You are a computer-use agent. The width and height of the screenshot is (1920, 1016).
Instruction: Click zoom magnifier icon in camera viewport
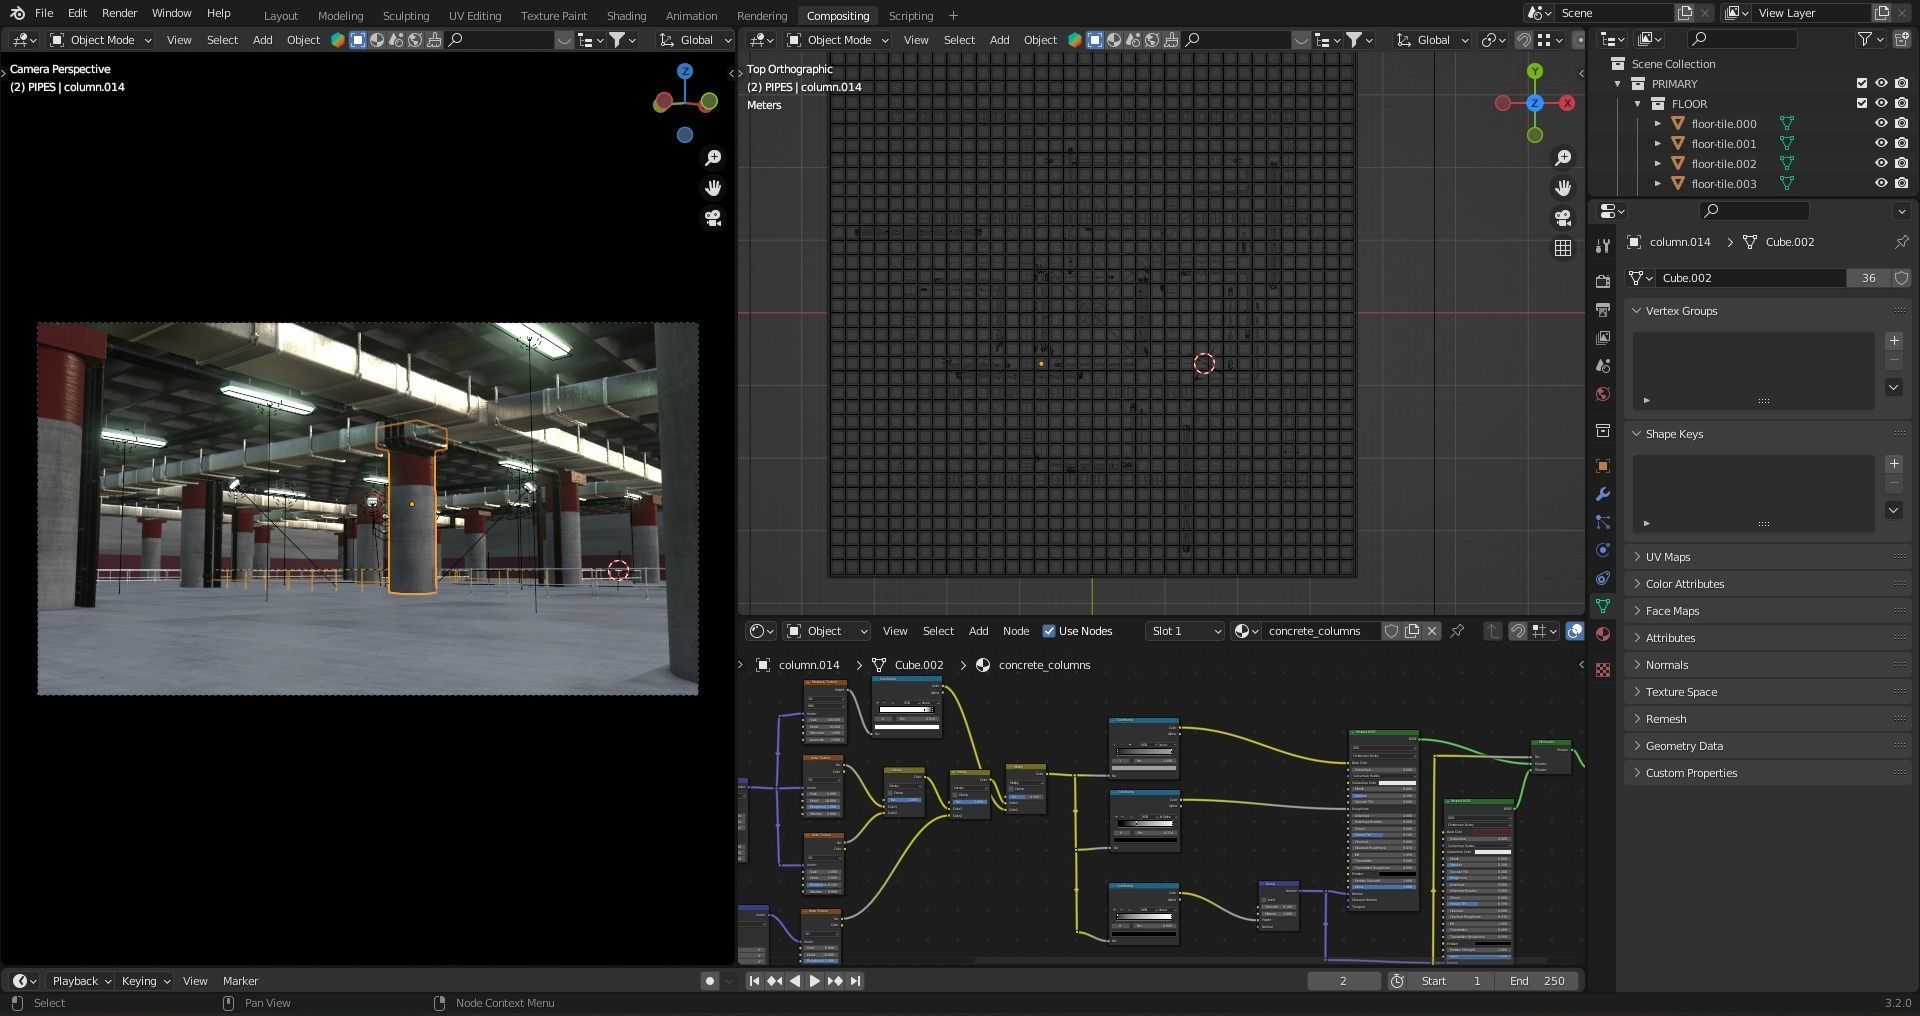713,158
